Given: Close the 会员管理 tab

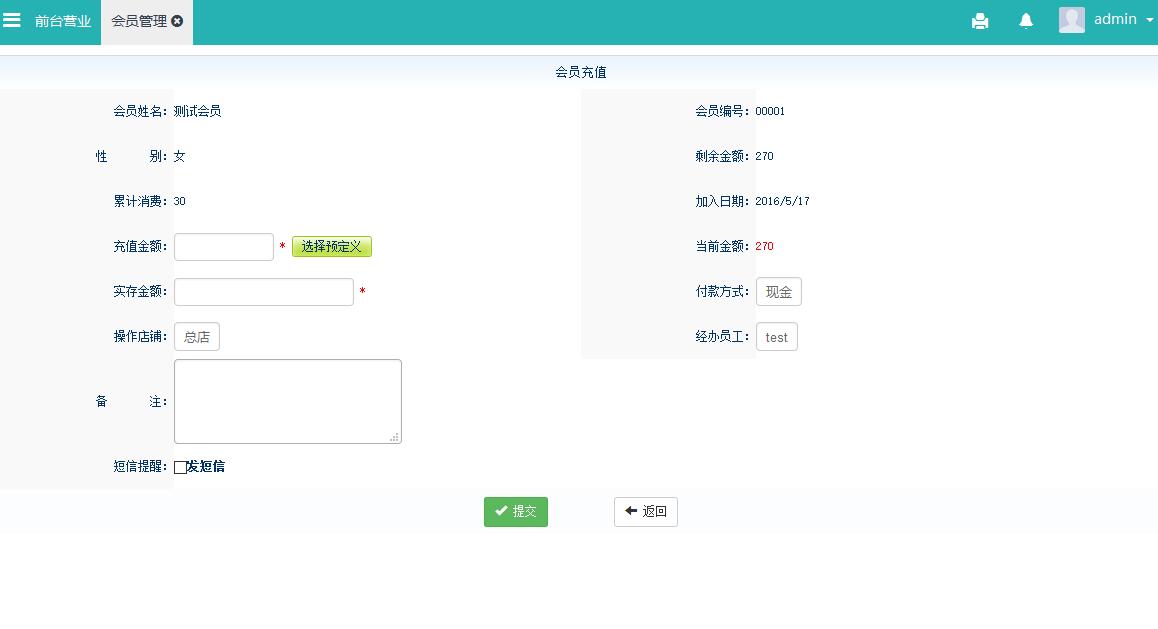Looking at the screenshot, I should pyautogui.click(x=177, y=21).
